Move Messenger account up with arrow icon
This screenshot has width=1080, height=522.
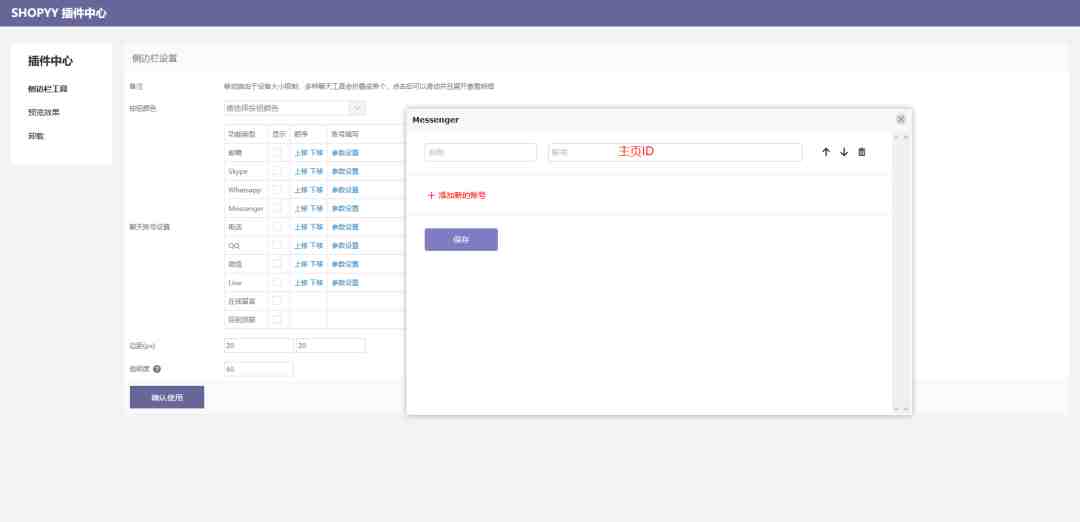pyautogui.click(x=826, y=152)
